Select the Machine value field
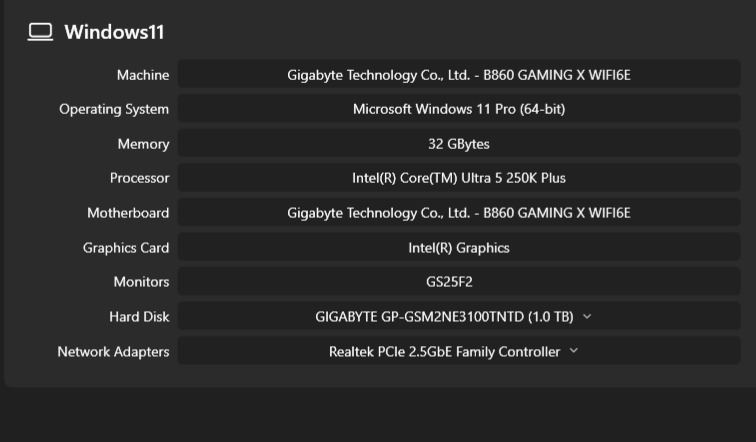 pos(459,75)
